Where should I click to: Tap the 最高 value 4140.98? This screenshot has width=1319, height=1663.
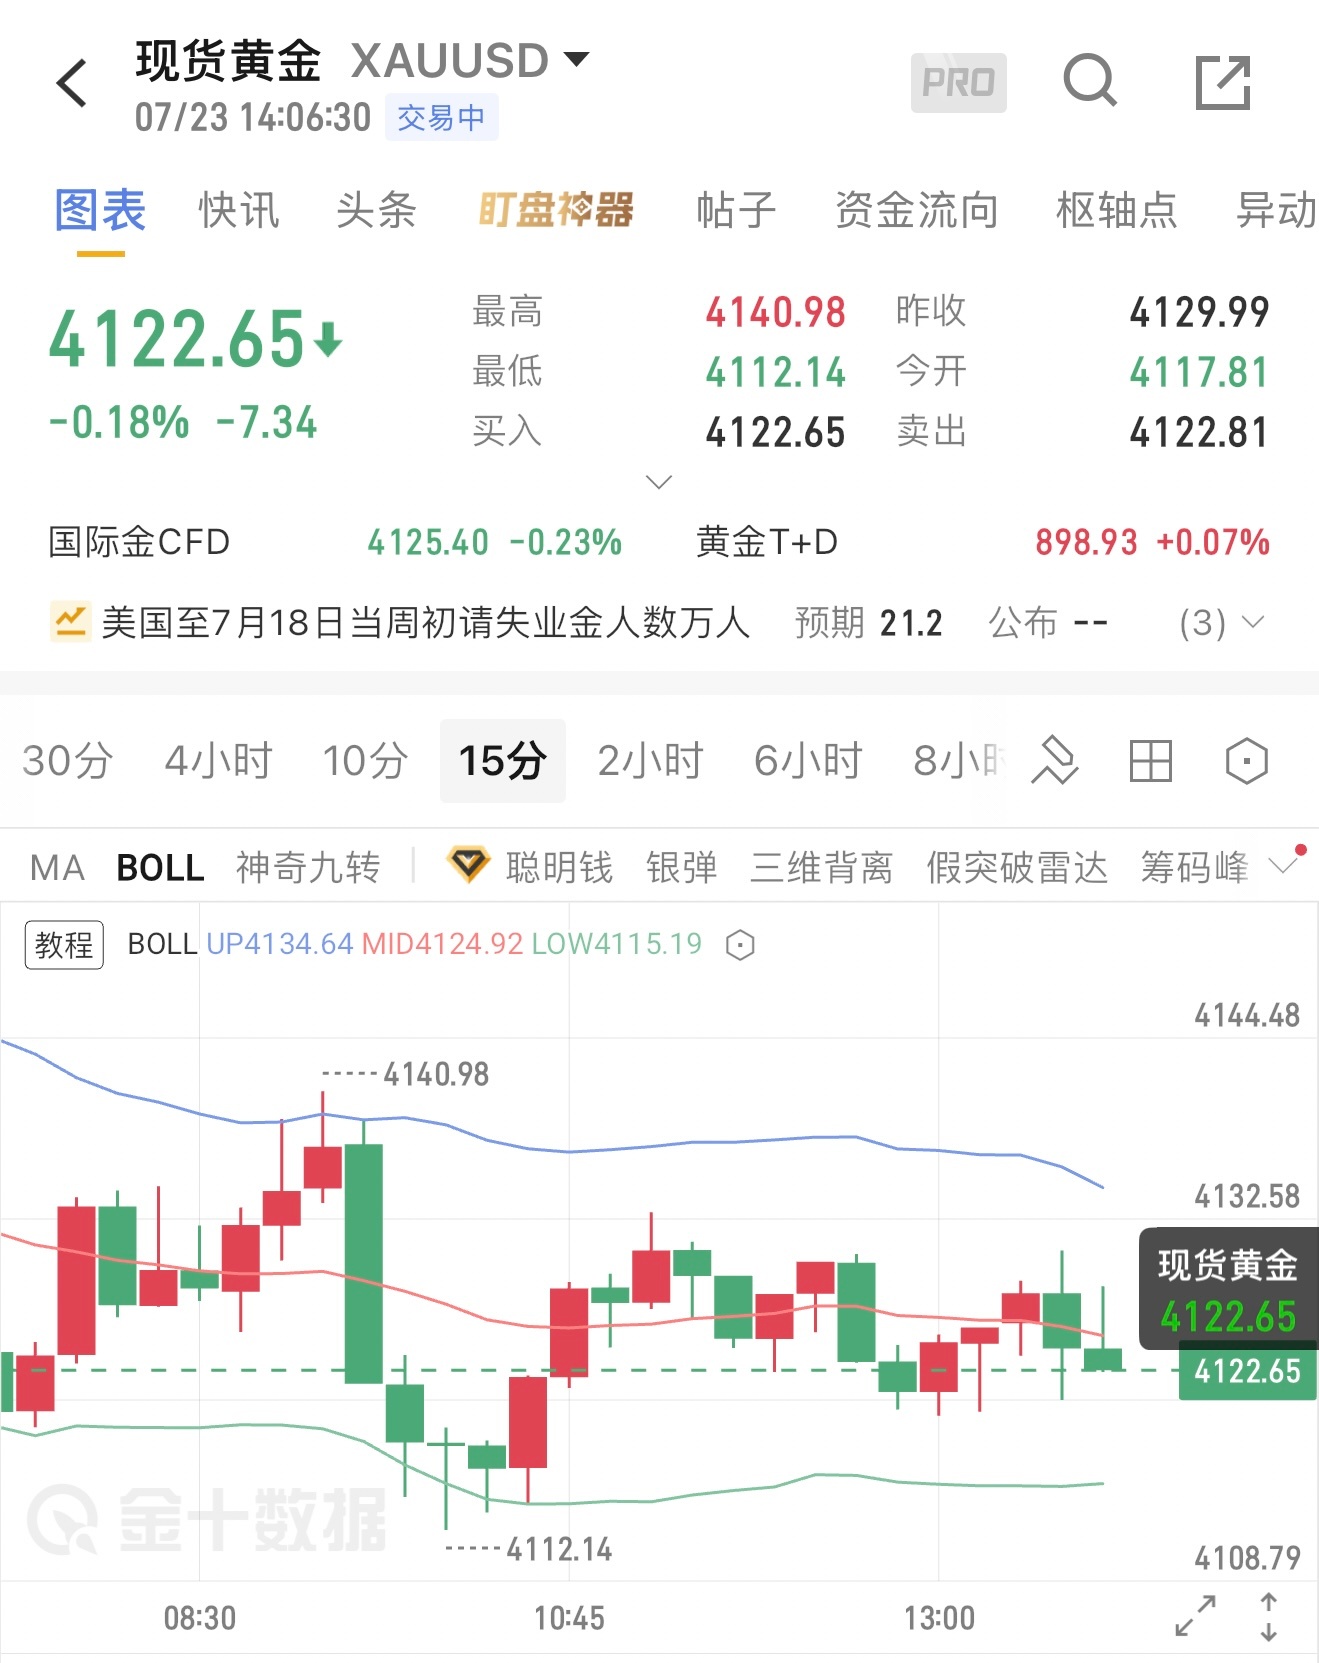[x=775, y=312]
